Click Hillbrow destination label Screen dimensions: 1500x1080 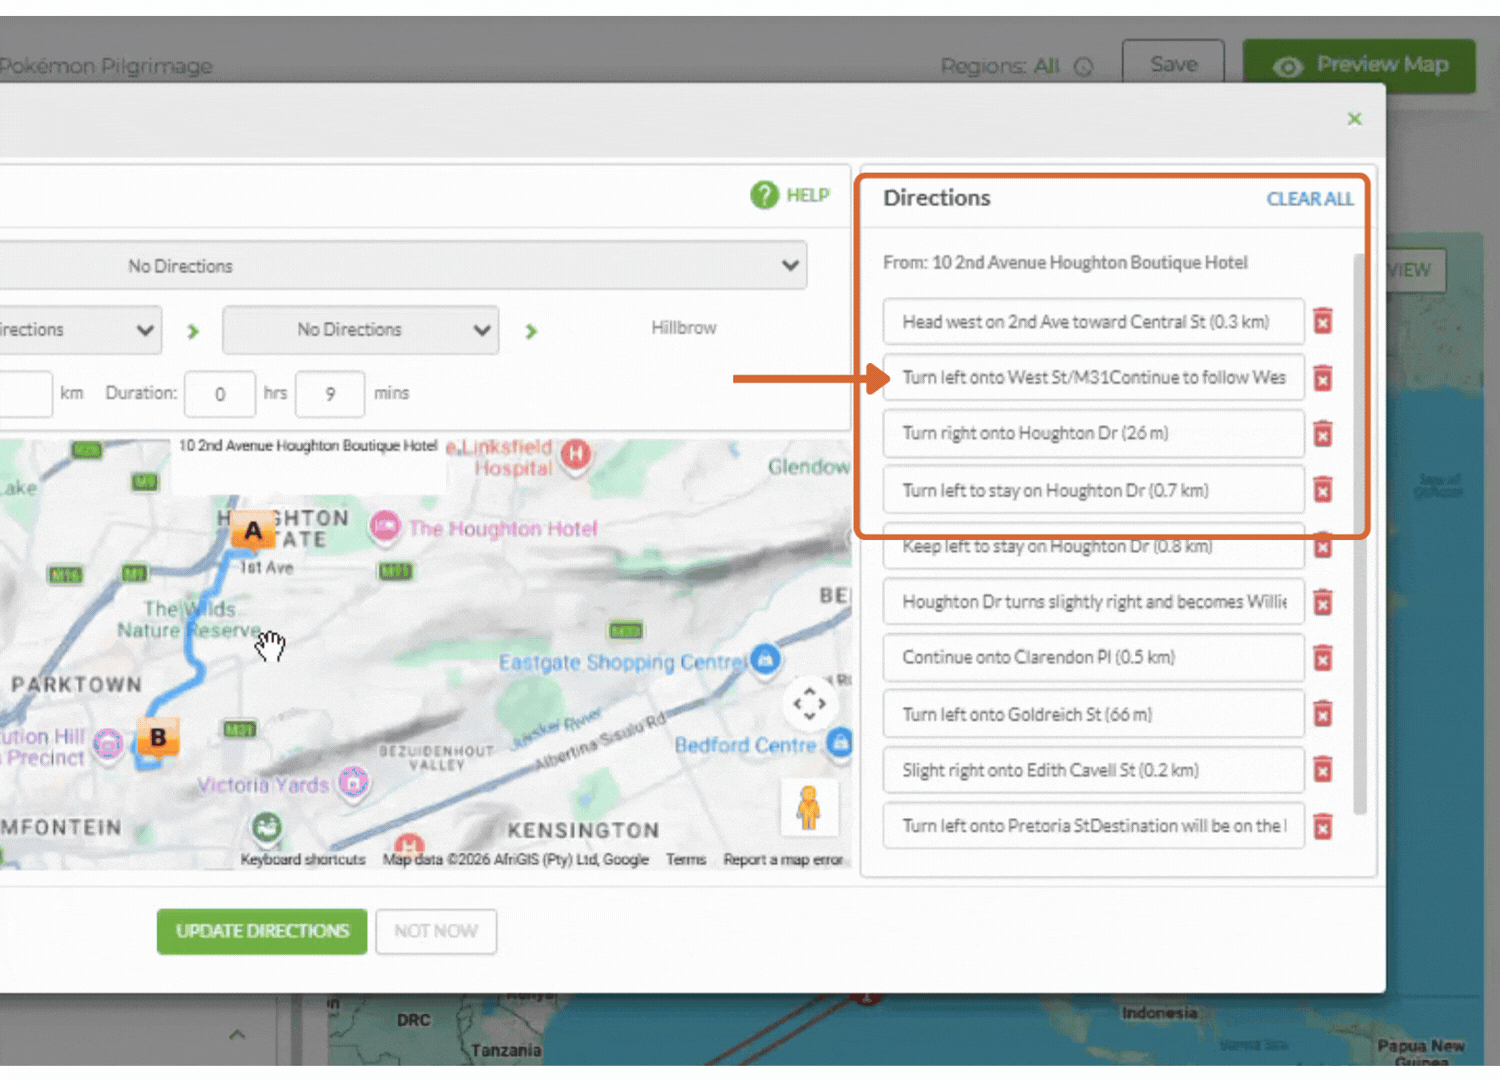[x=684, y=328]
